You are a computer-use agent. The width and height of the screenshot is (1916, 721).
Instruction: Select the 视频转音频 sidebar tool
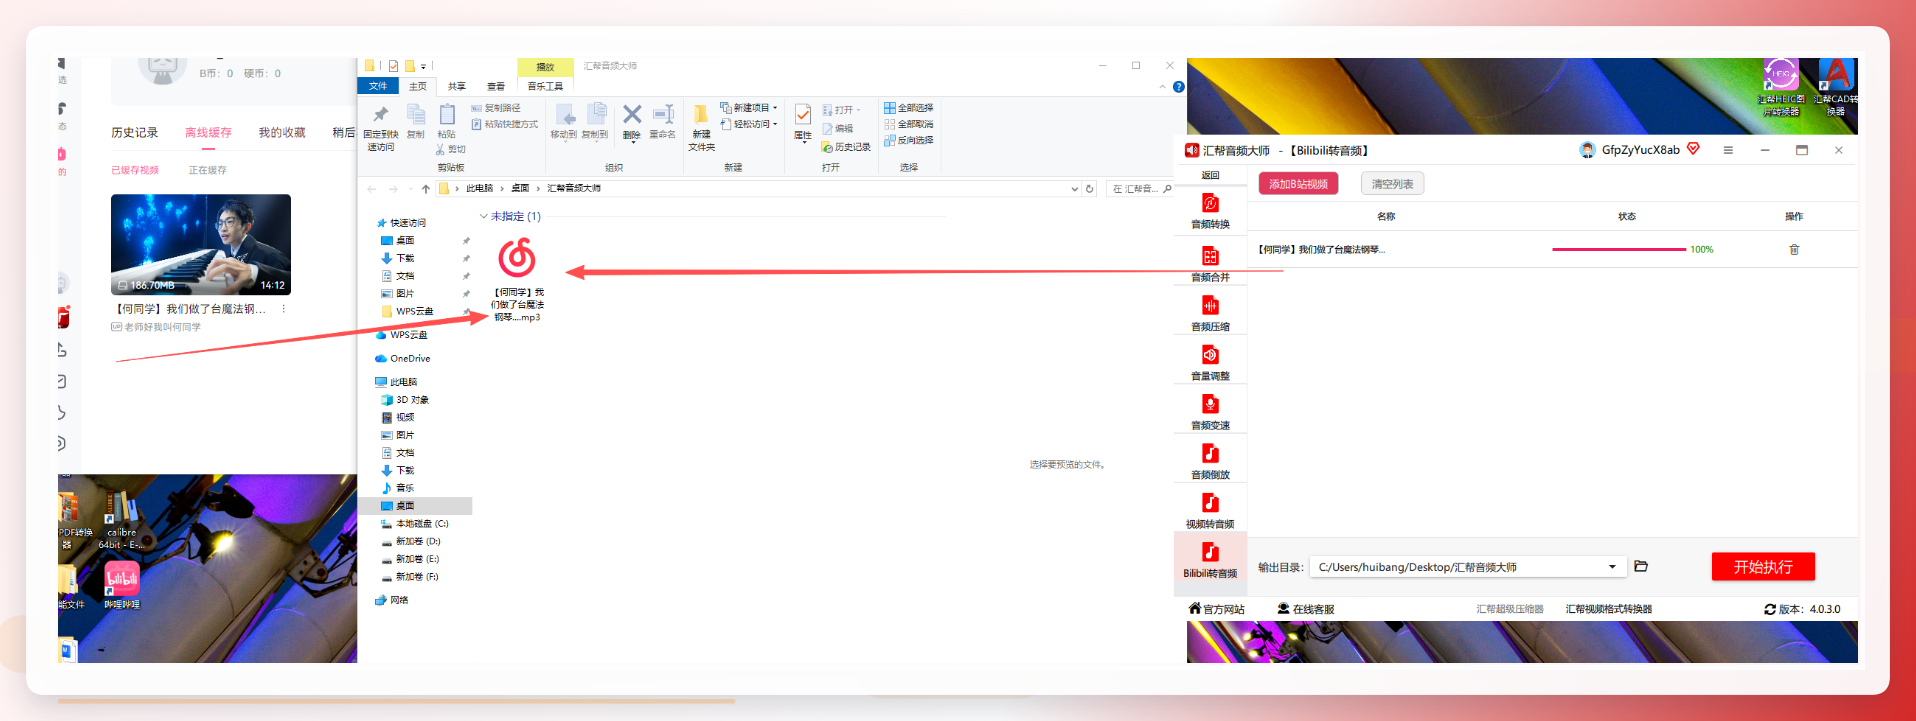pos(1210,510)
